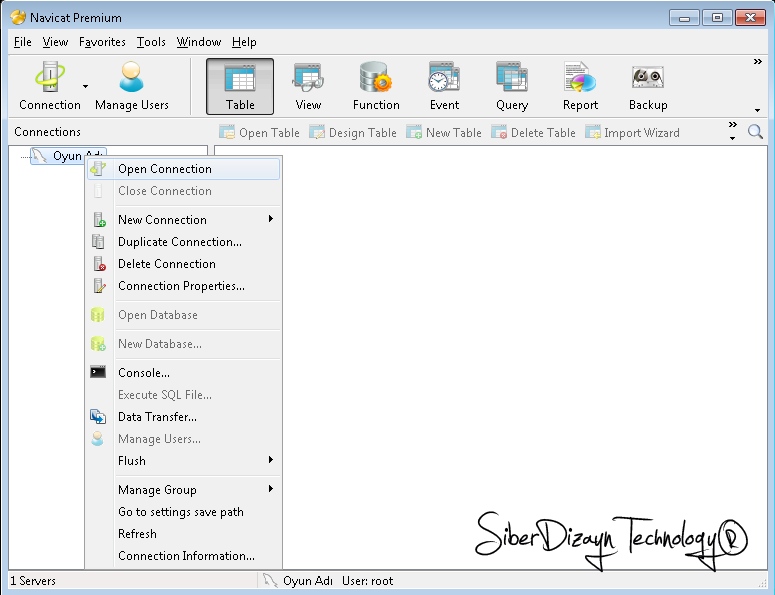Expand the New Connection submenu arrow
775x595 pixels.
[270, 219]
